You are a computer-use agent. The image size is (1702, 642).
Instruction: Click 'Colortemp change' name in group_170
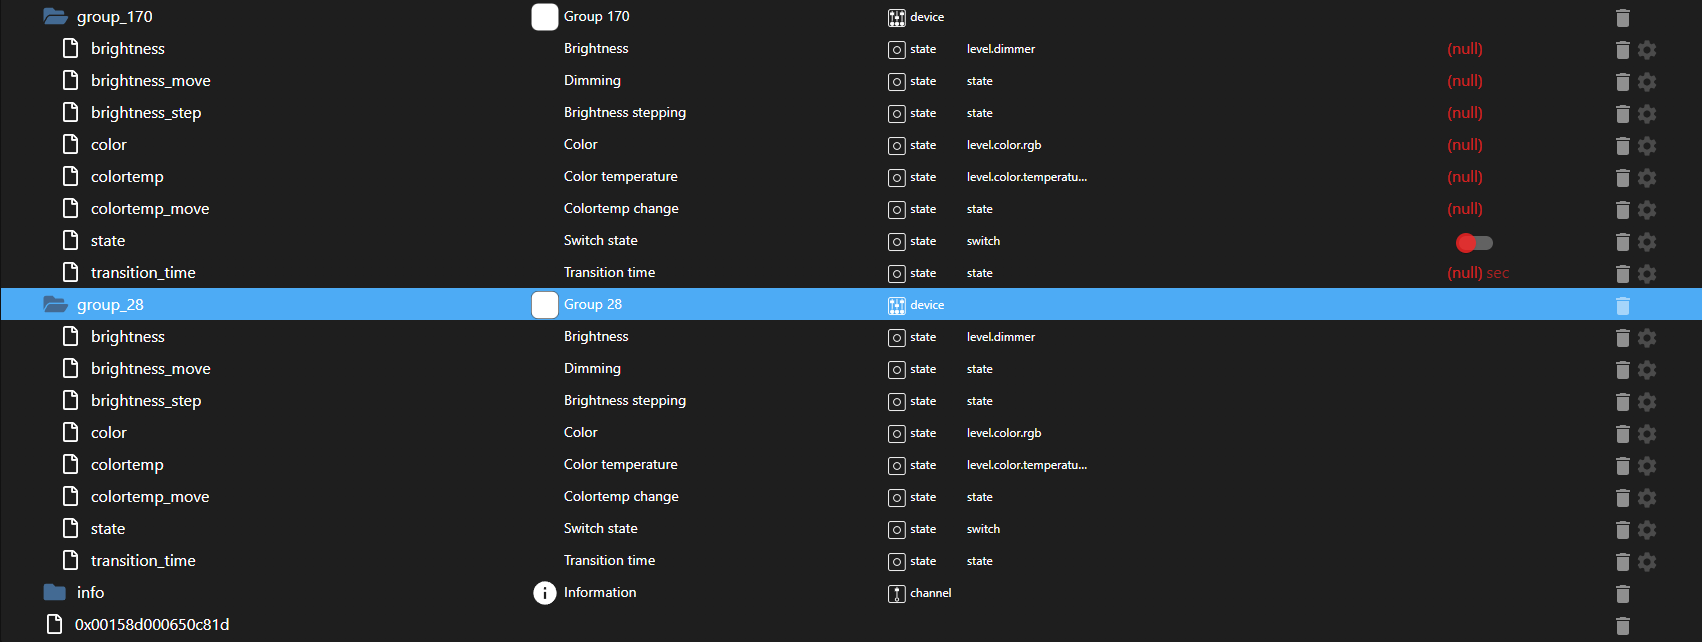(x=621, y=209)
